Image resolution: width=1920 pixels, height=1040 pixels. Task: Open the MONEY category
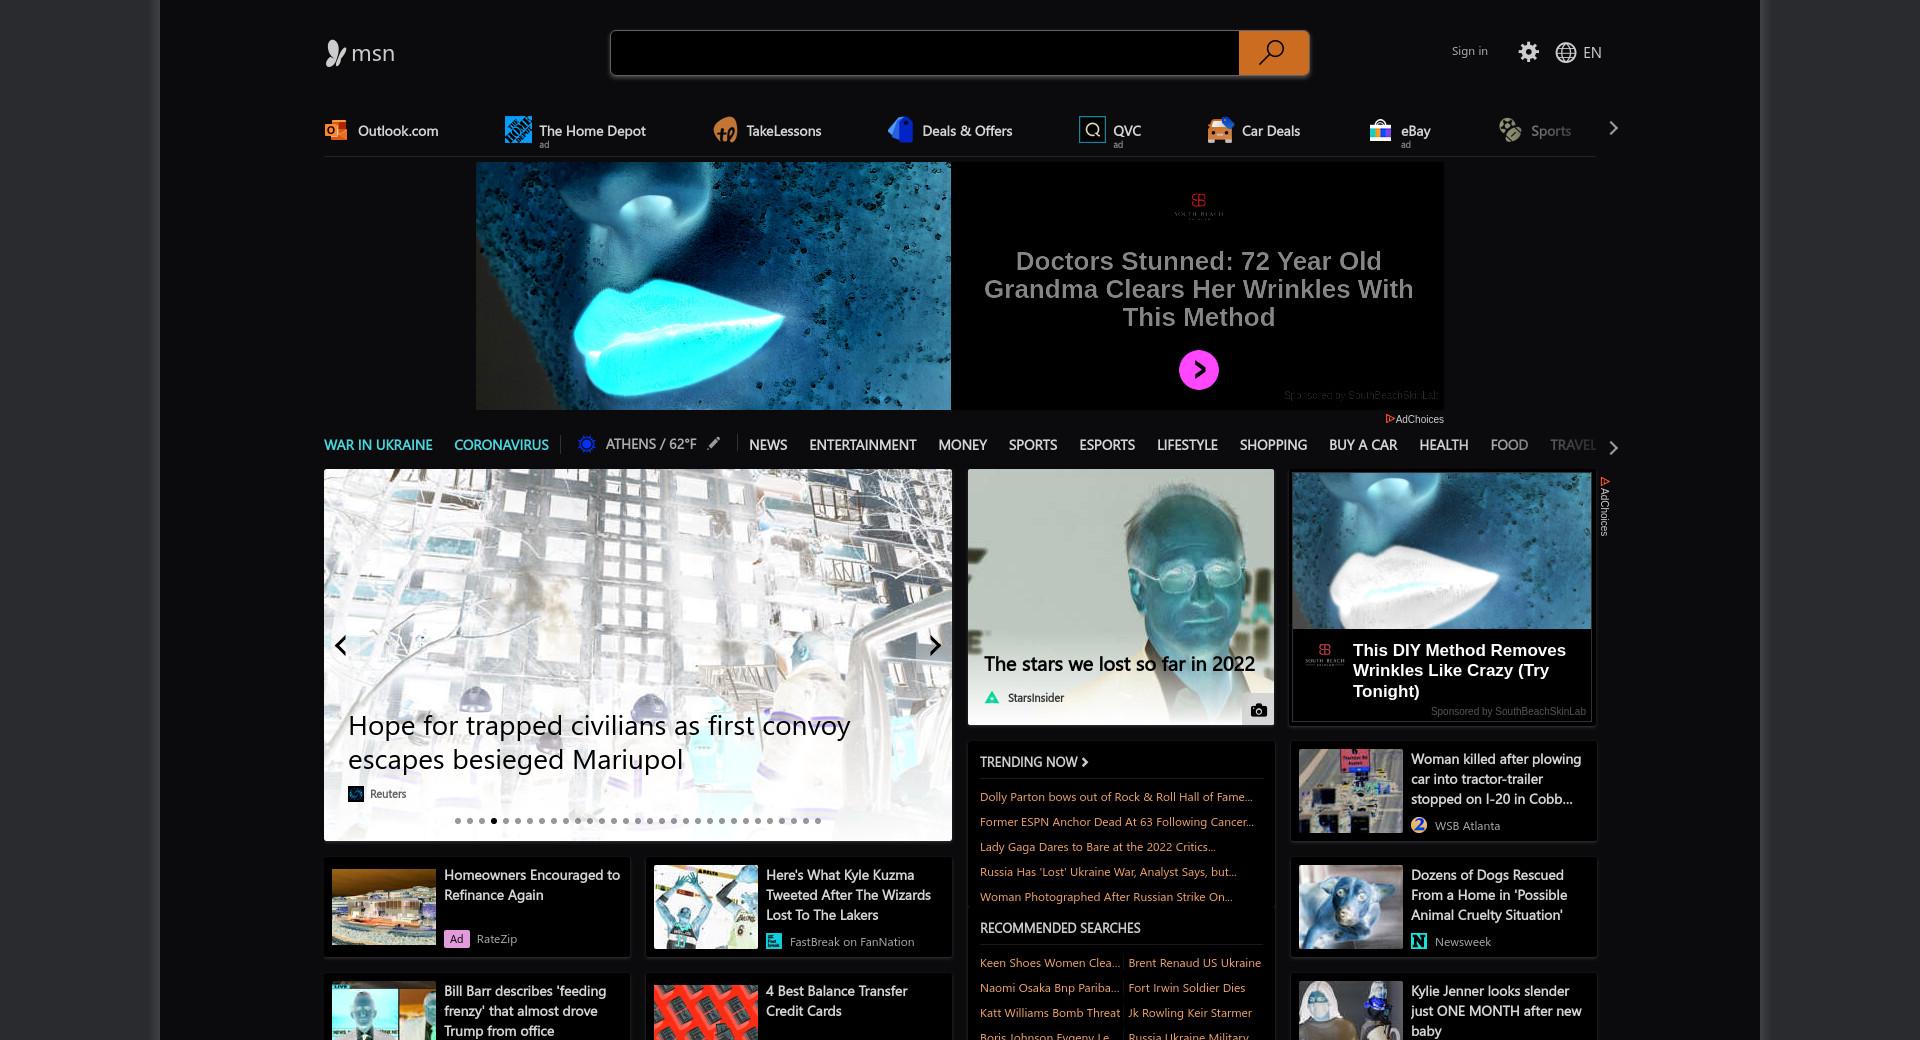click(x=962, y=445)
